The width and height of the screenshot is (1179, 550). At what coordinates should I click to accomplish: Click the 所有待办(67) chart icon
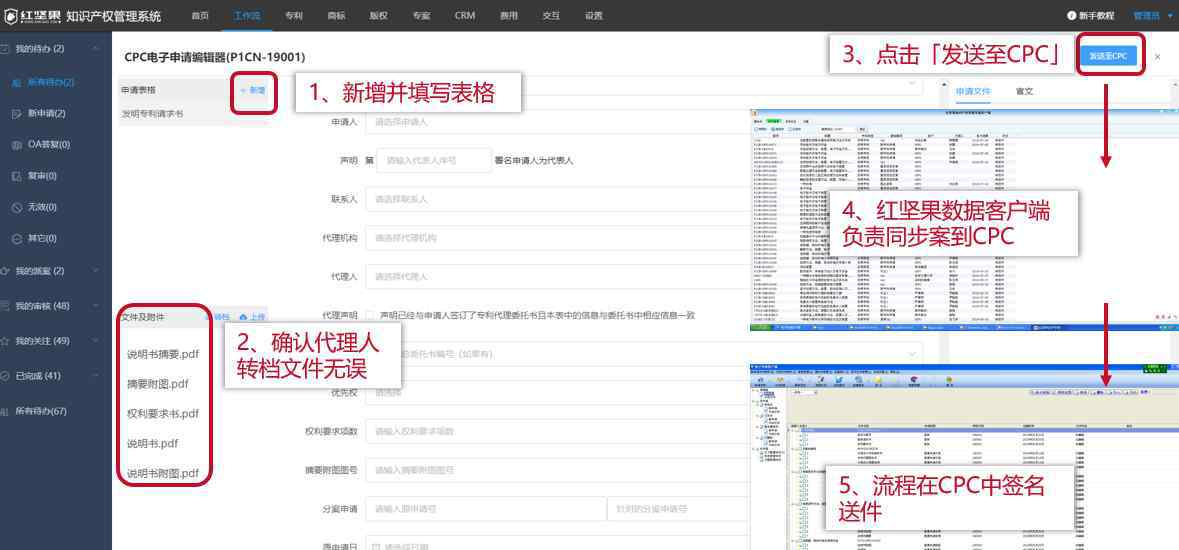coord(5,412)
